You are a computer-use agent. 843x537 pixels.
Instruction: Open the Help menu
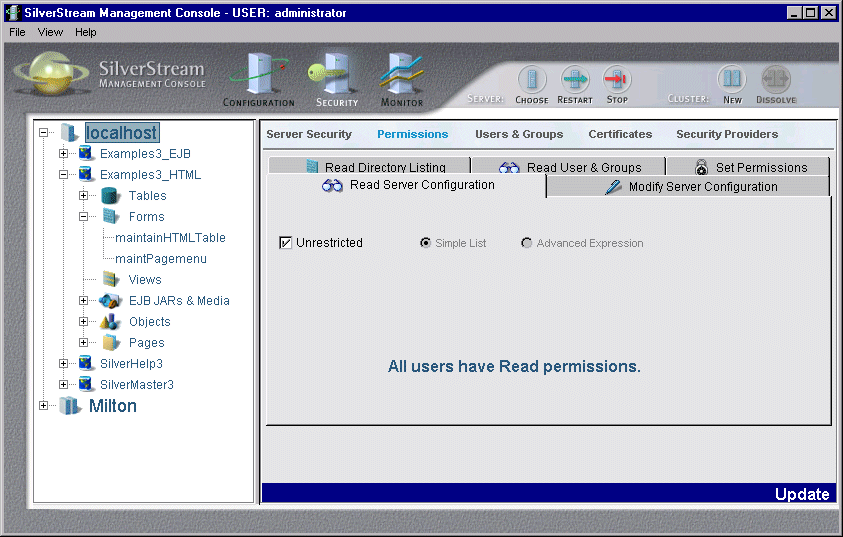point(85,32)
